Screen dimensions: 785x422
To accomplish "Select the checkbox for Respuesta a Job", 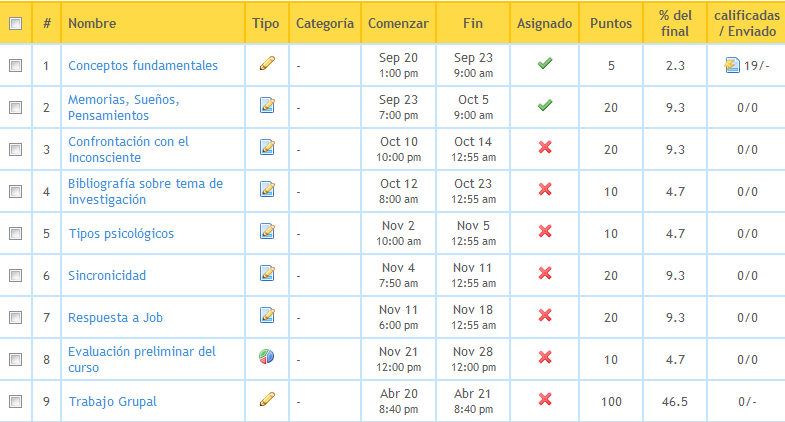I will [15, 317].
